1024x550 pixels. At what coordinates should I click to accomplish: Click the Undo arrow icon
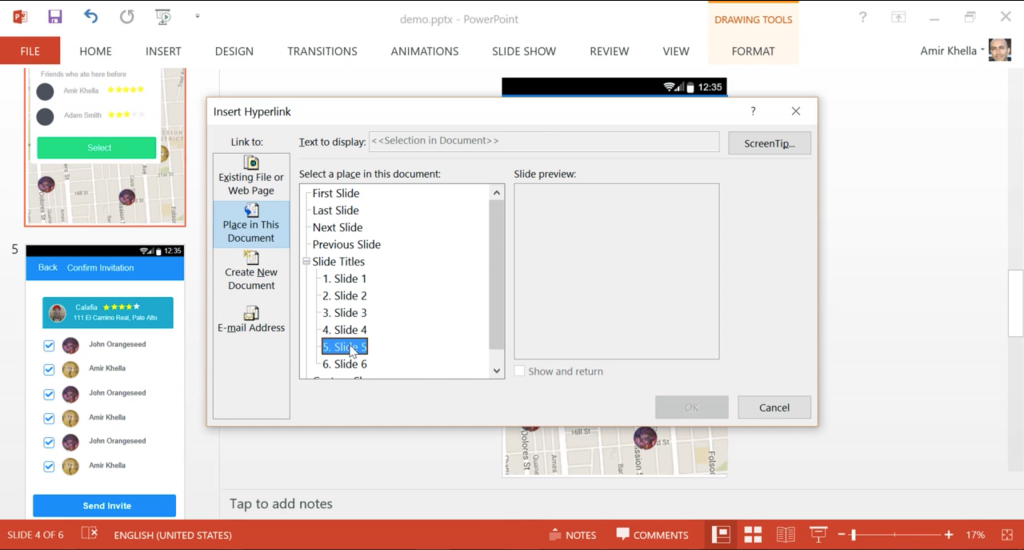[x=90, y=17]
